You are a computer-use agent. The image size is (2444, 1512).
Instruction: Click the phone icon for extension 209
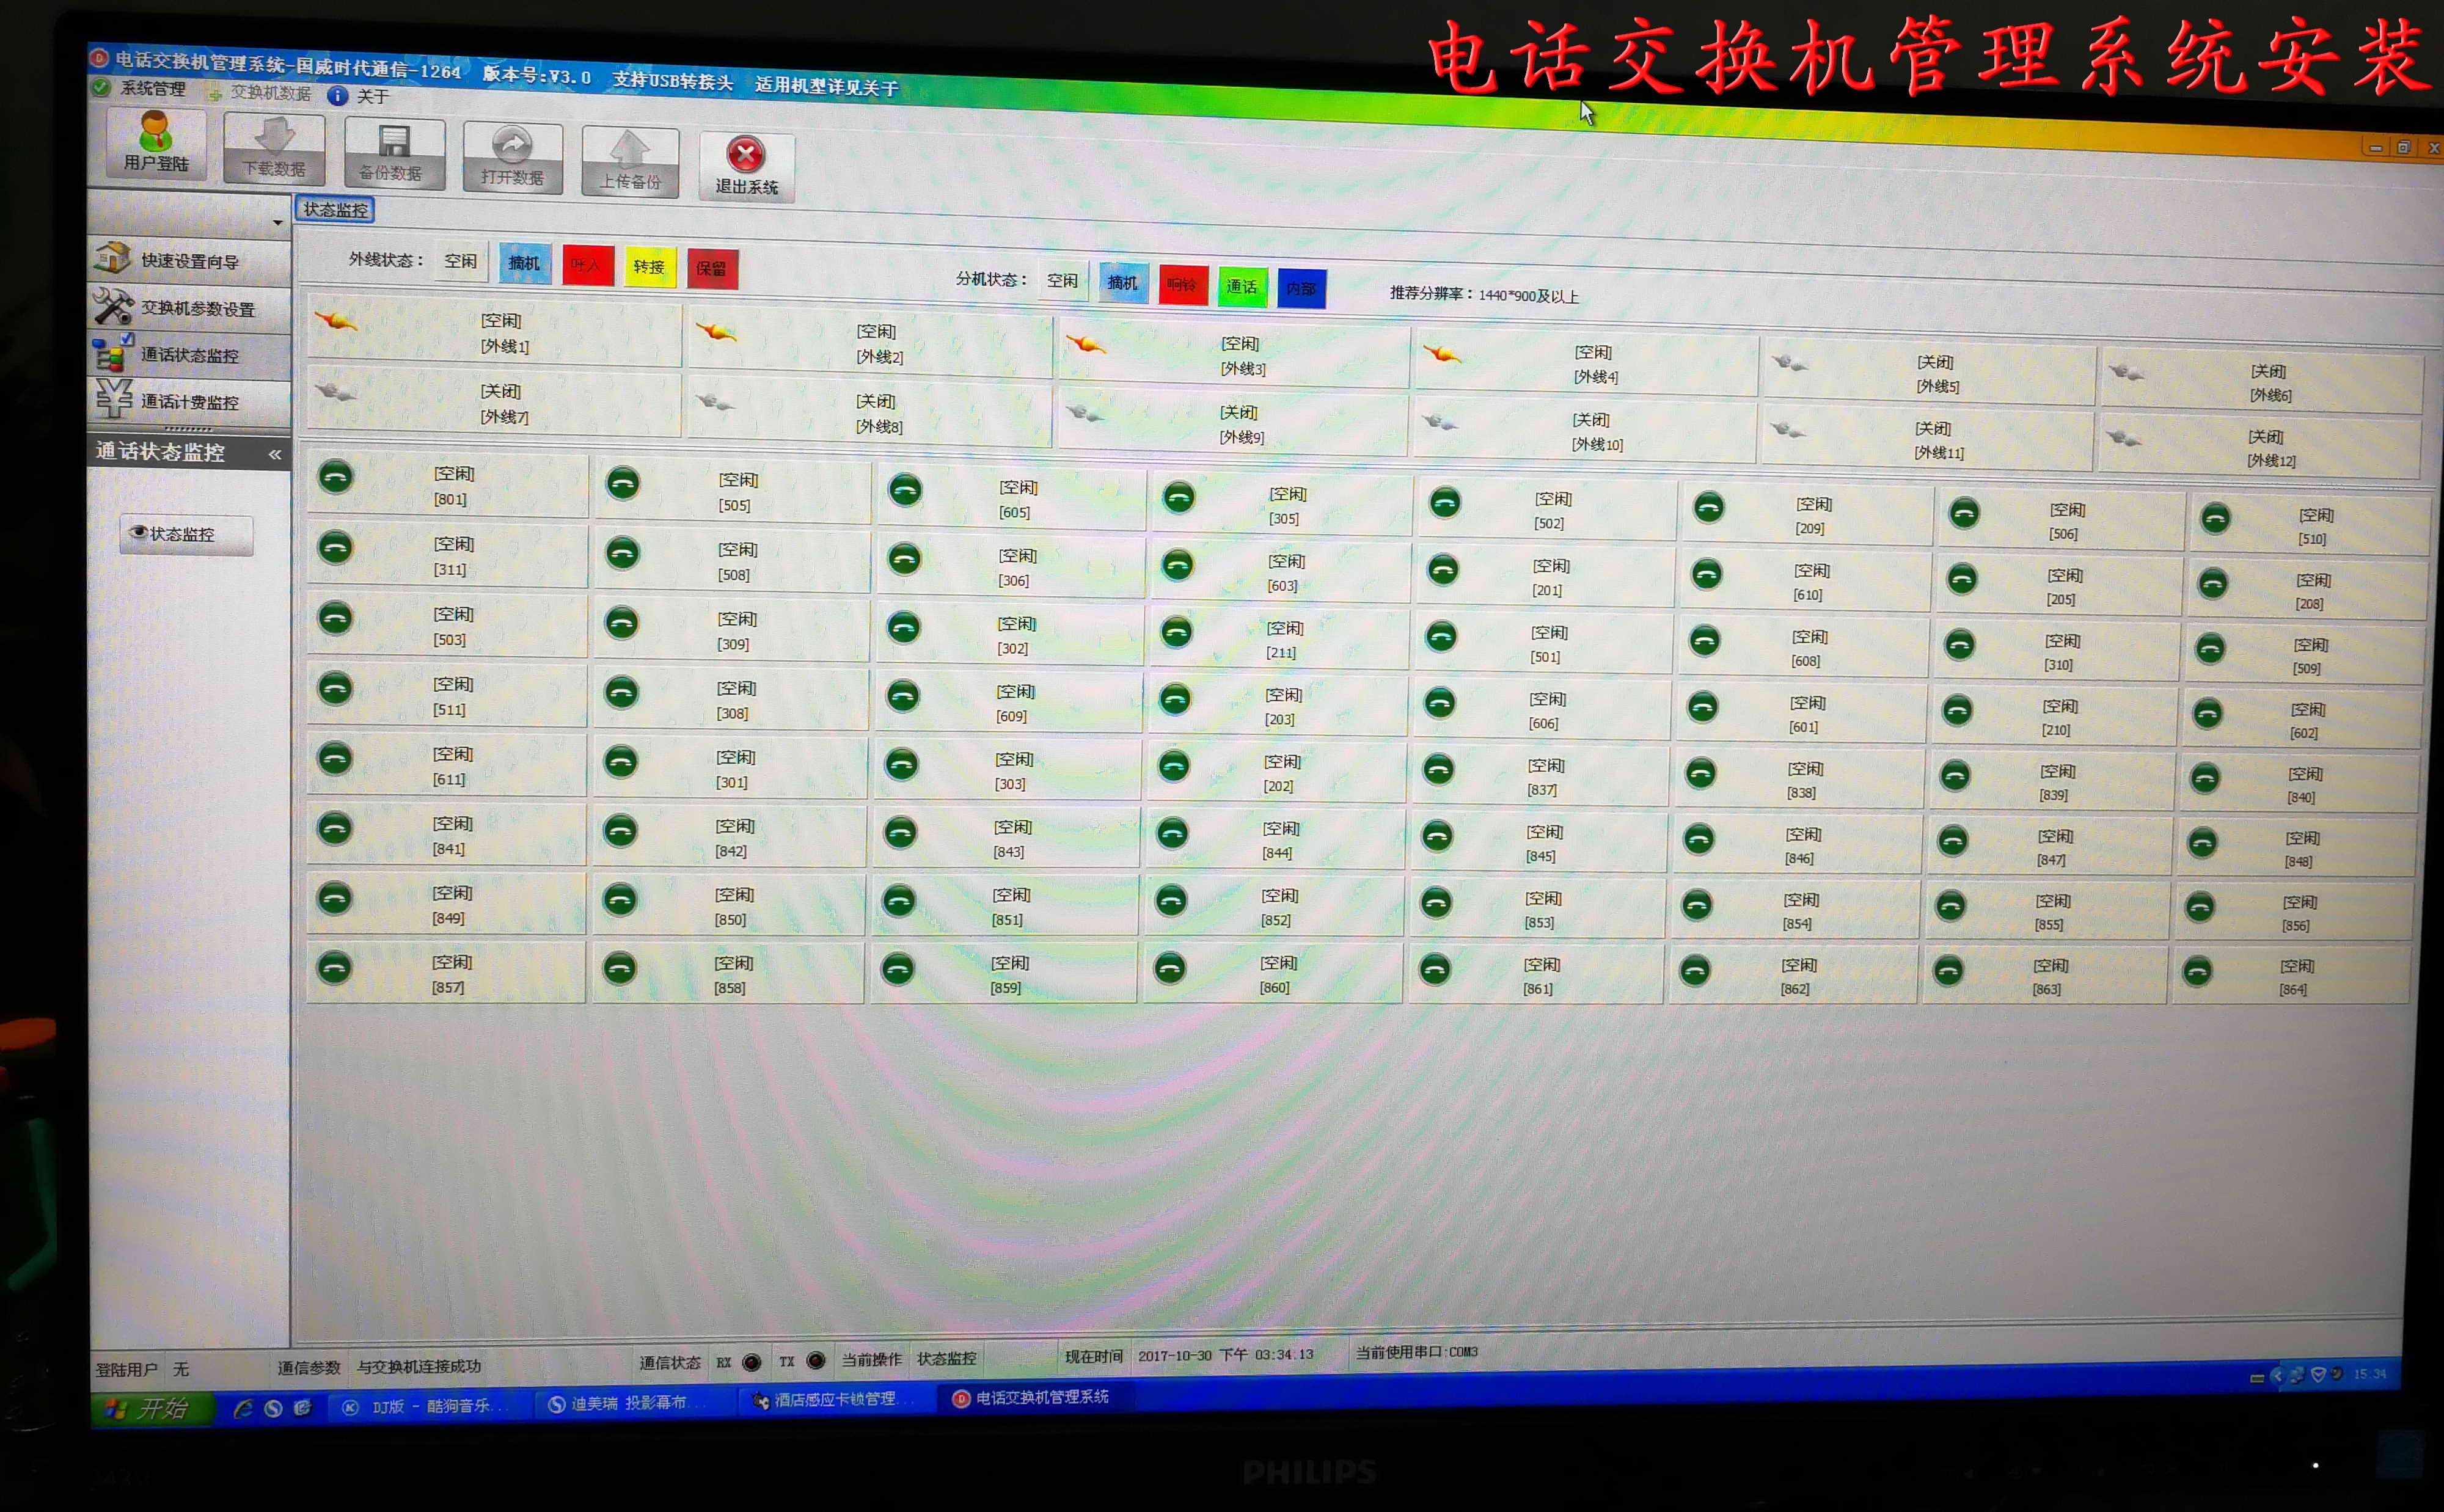coord(1709,508)
